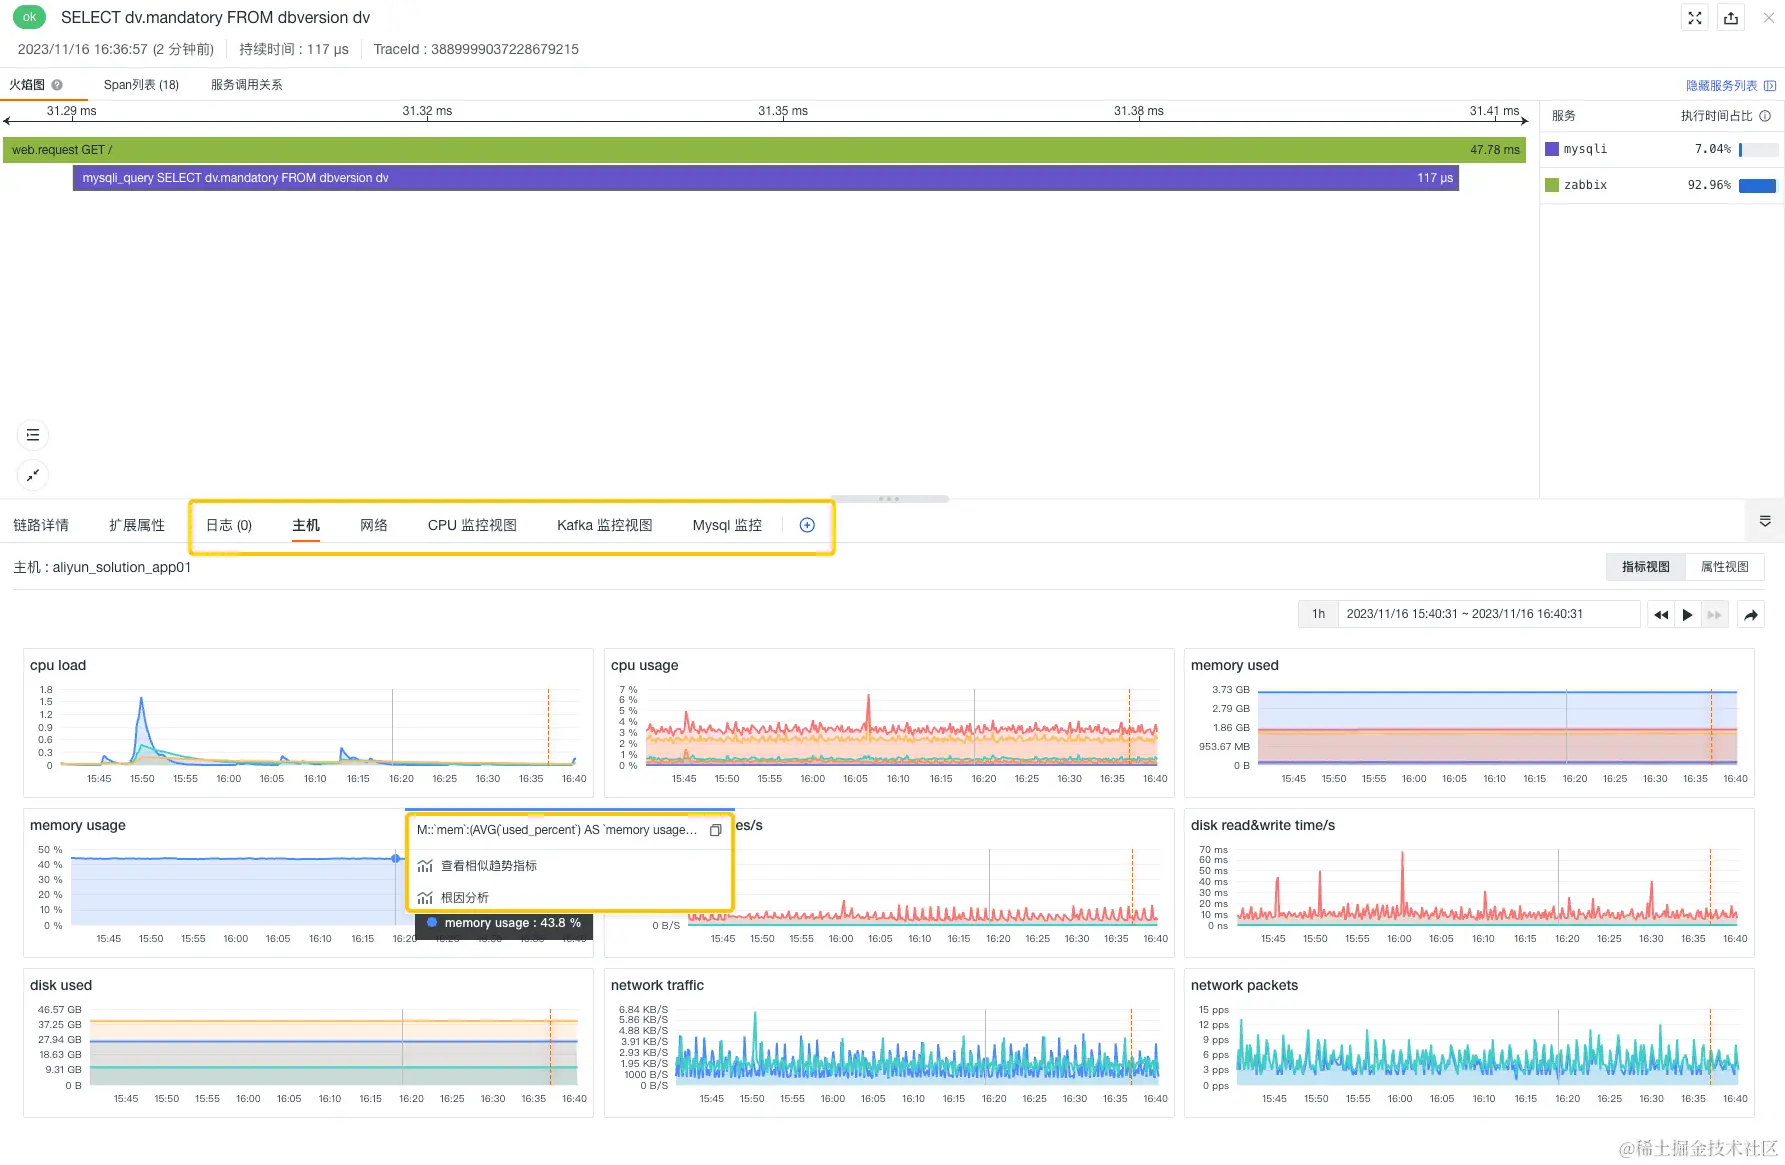
Task: Select the mysqli_query SELECT span bar
Action: [x=766, y=178]
